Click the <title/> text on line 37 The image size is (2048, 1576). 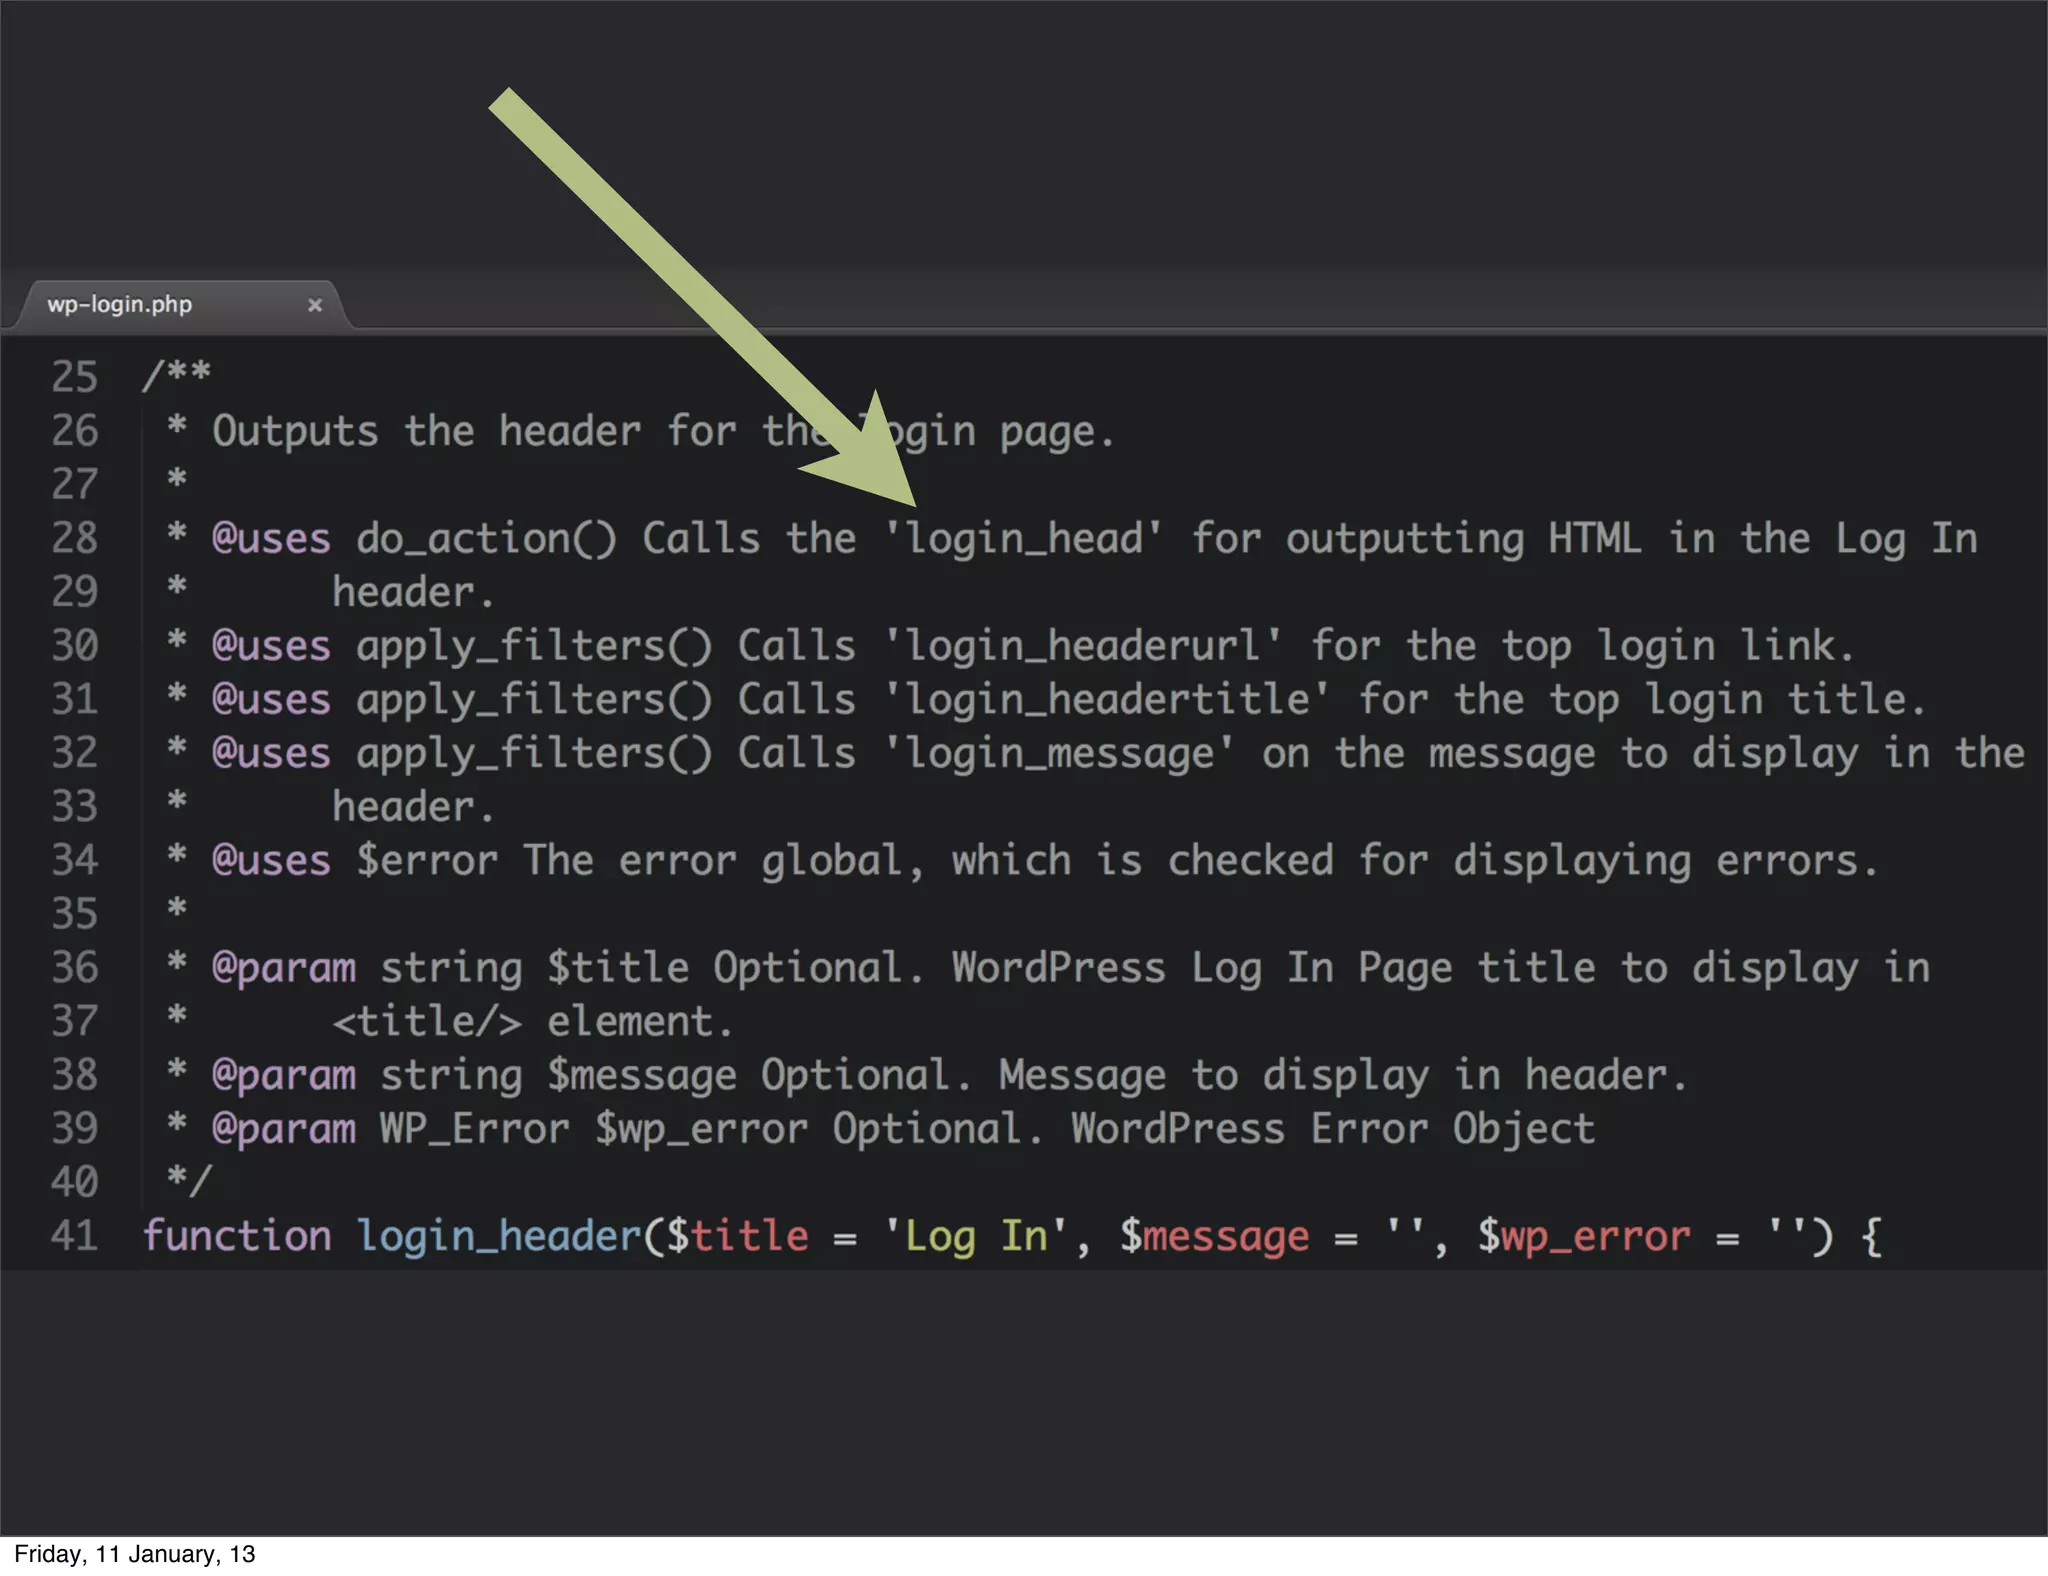pyautogui.click(x=427, y=1022)
